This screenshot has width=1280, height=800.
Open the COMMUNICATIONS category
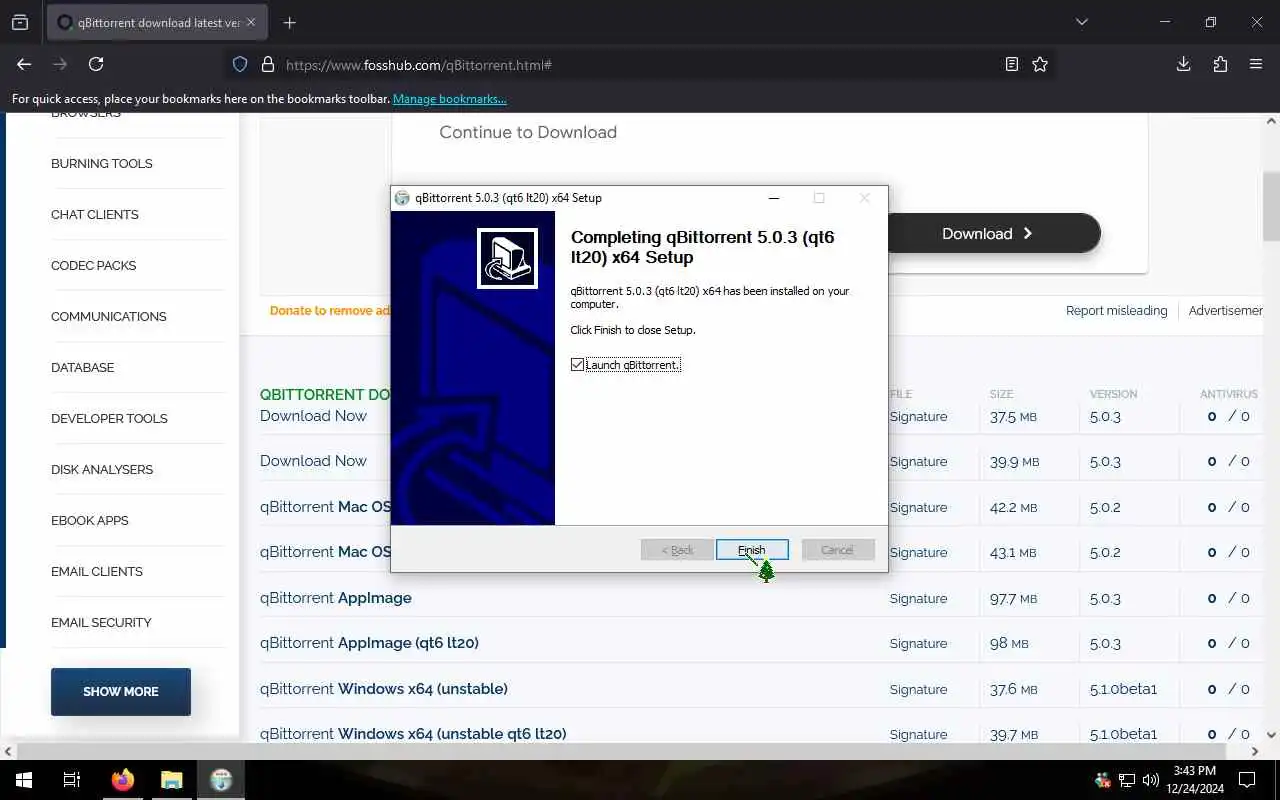109,316
